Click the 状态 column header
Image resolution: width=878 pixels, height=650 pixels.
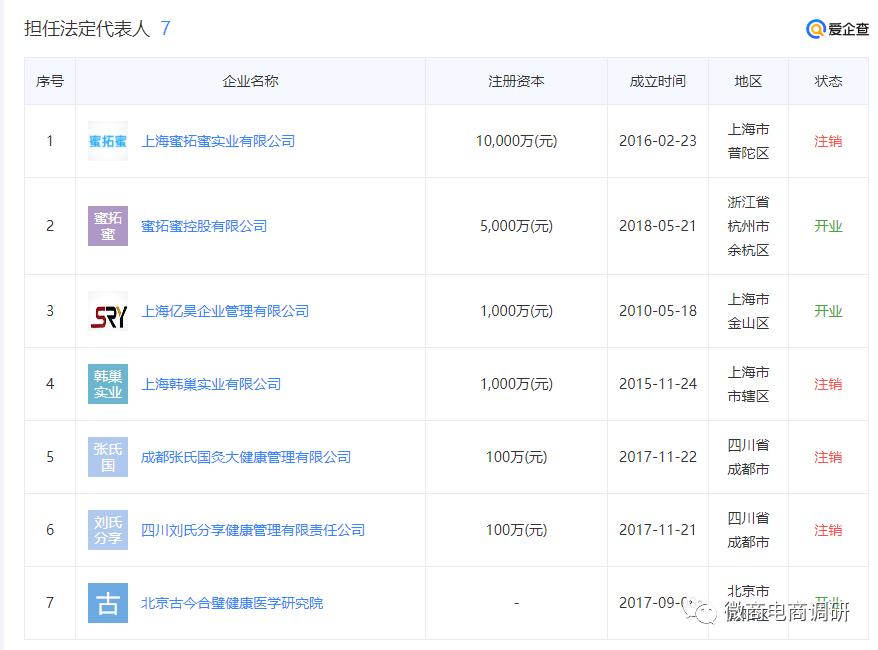[x=828, y=81]
